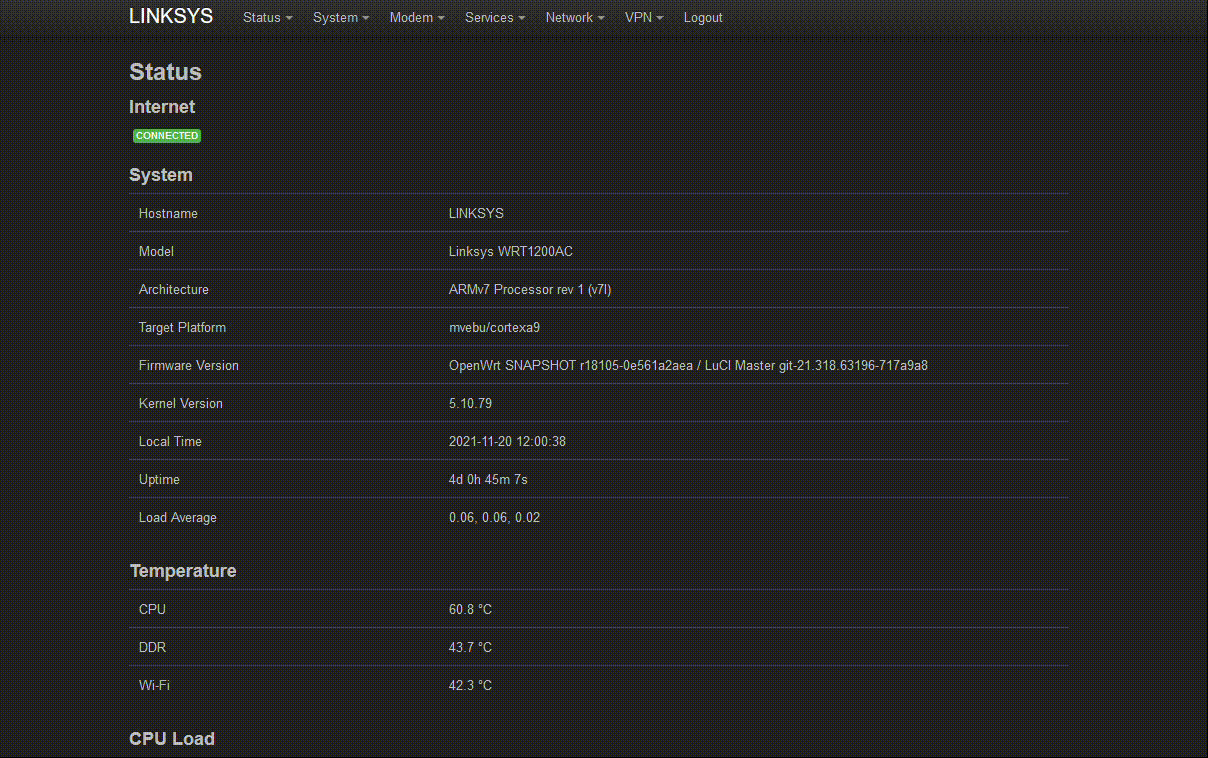Click the Wi-Fi label in Temperature table
The width and height of the screenshot is (1208, 758).
154,685
